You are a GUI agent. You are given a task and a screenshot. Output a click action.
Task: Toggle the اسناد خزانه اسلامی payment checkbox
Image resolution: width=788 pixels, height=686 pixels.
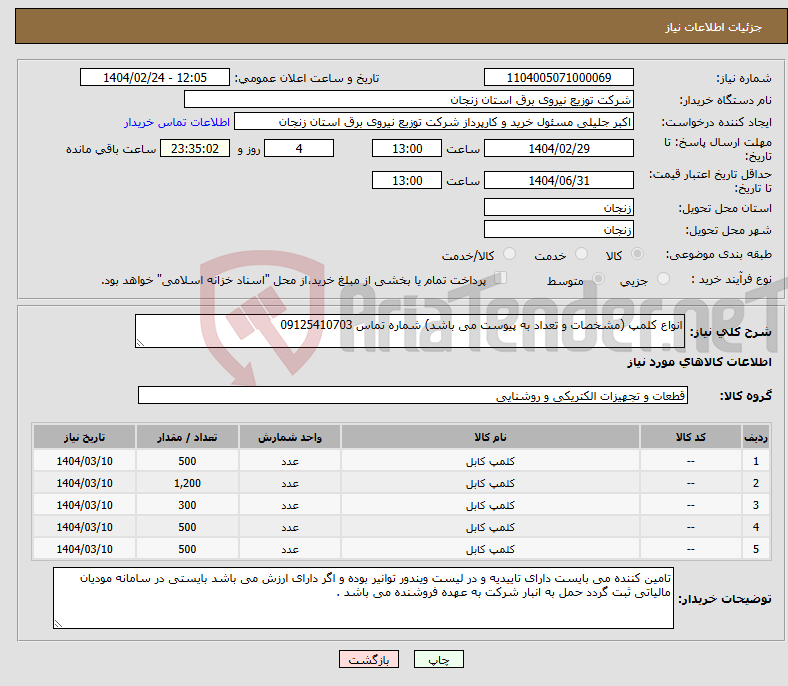point(501,277)
